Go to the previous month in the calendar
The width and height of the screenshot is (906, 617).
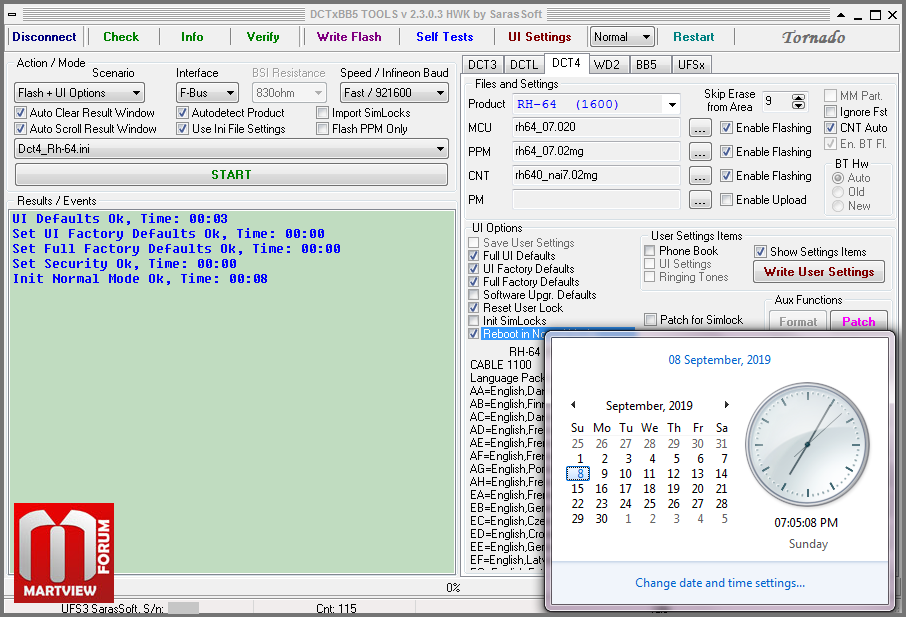(573, 405)
